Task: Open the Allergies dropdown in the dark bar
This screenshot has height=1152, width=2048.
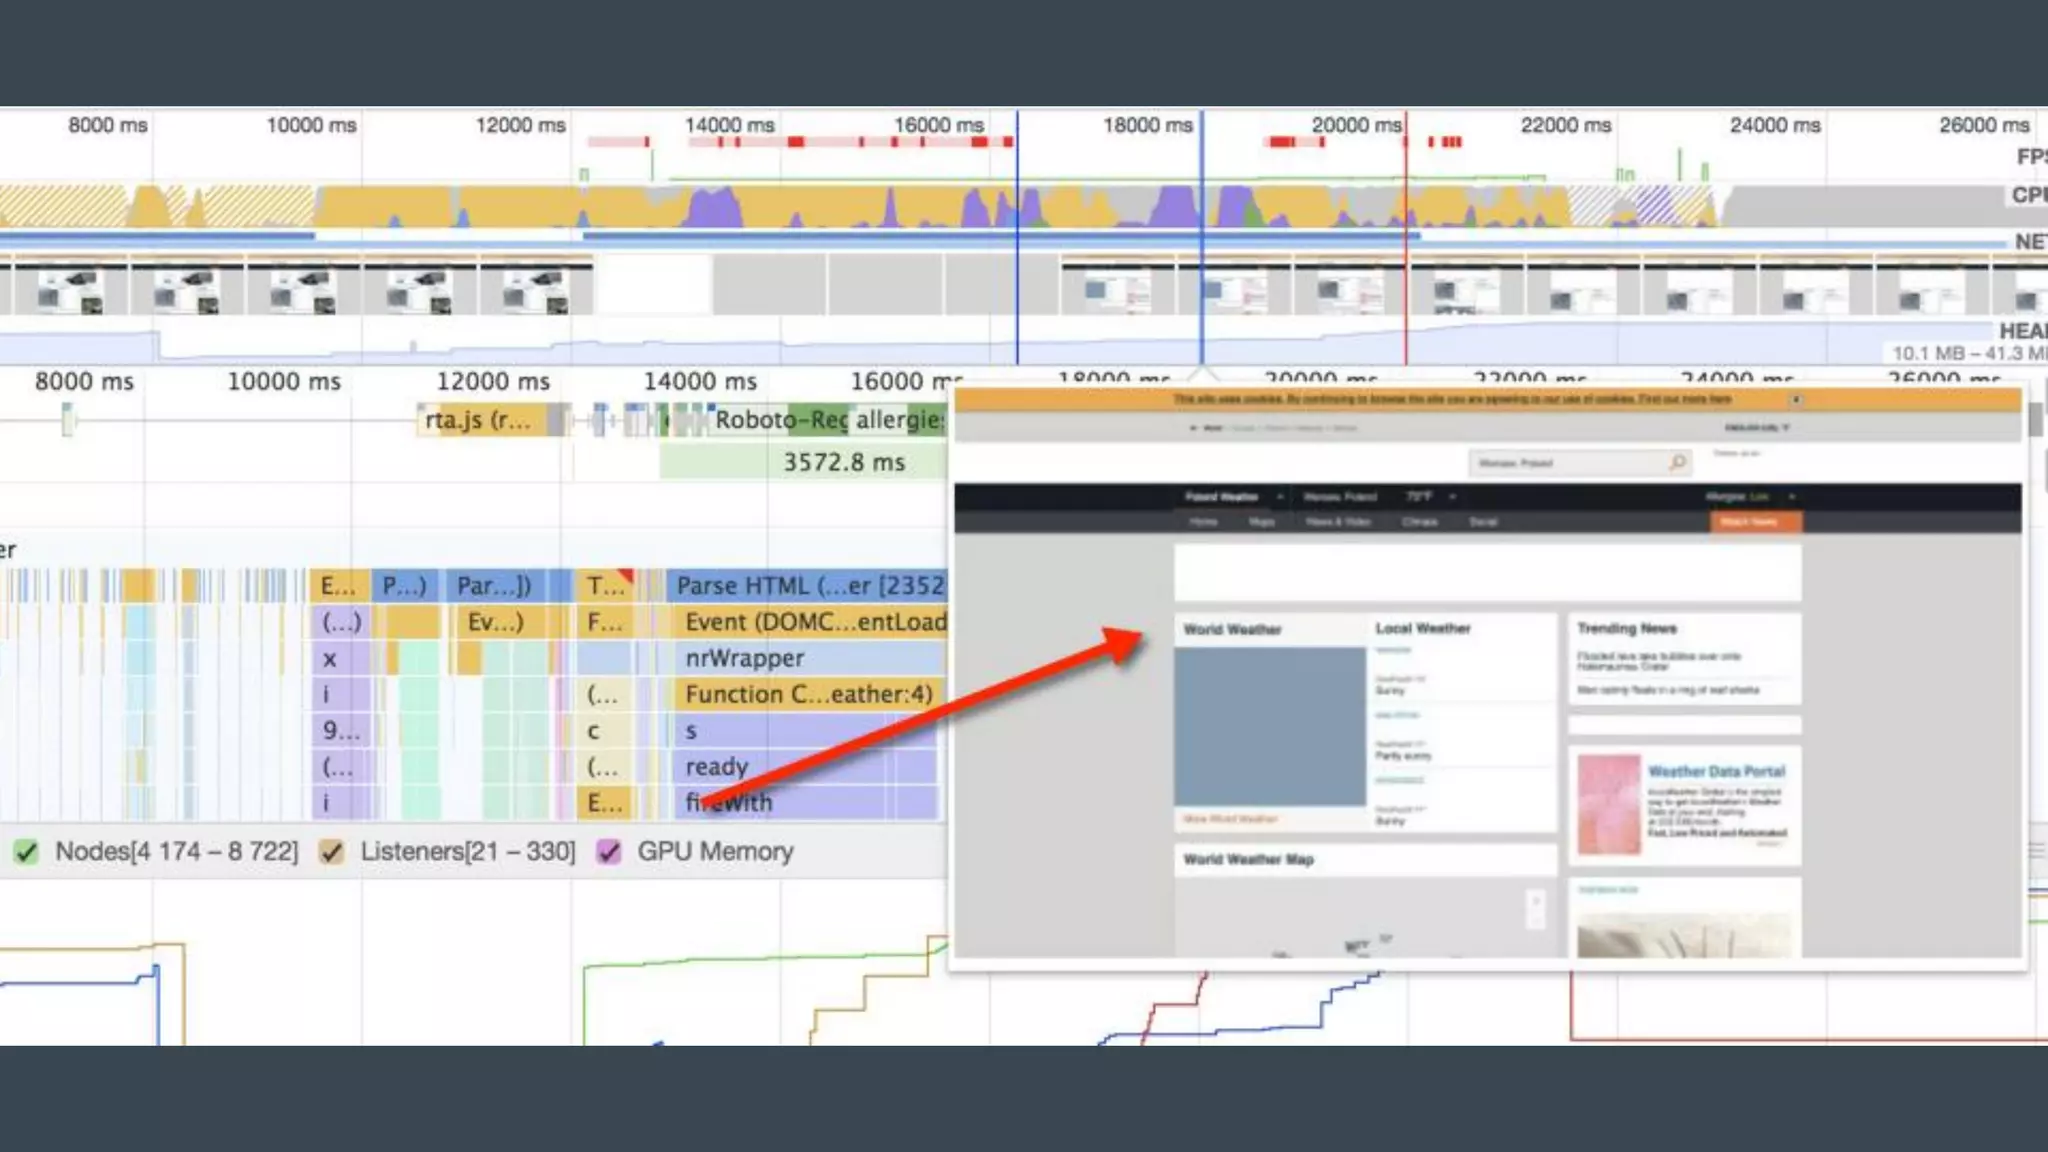Action: [1791, 497]
